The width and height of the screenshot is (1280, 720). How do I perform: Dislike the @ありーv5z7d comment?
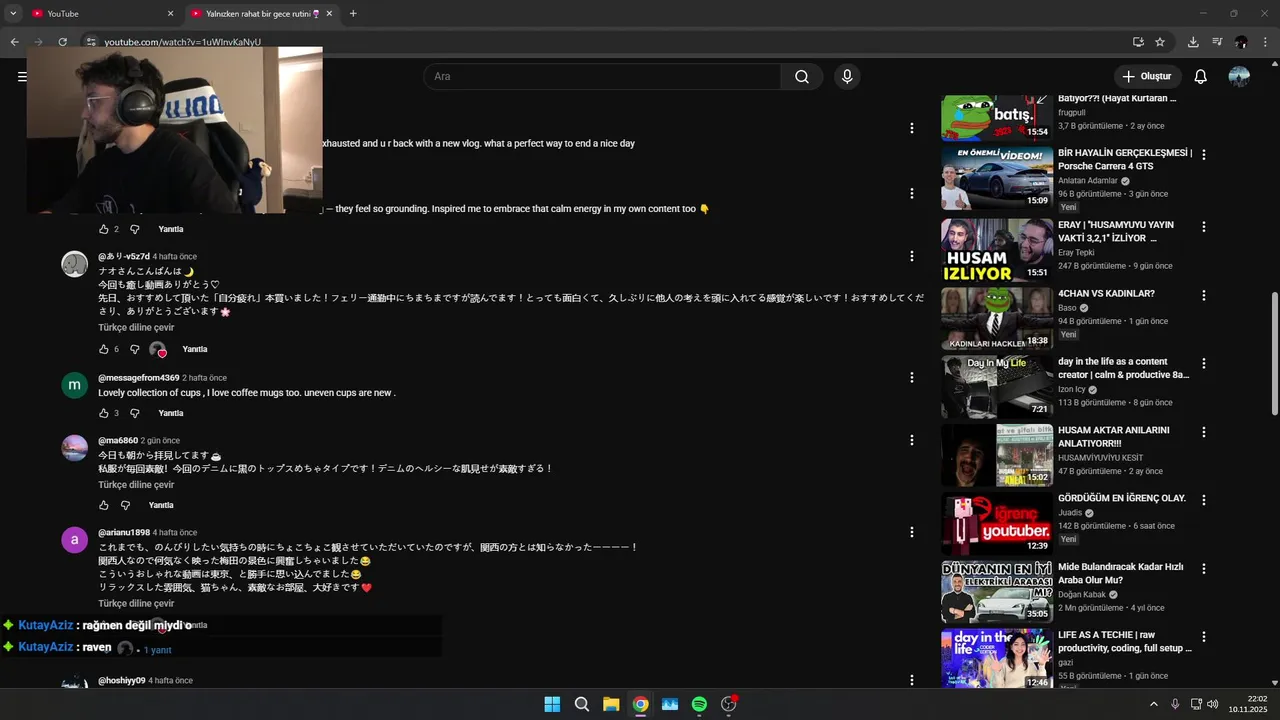[135, 349]
